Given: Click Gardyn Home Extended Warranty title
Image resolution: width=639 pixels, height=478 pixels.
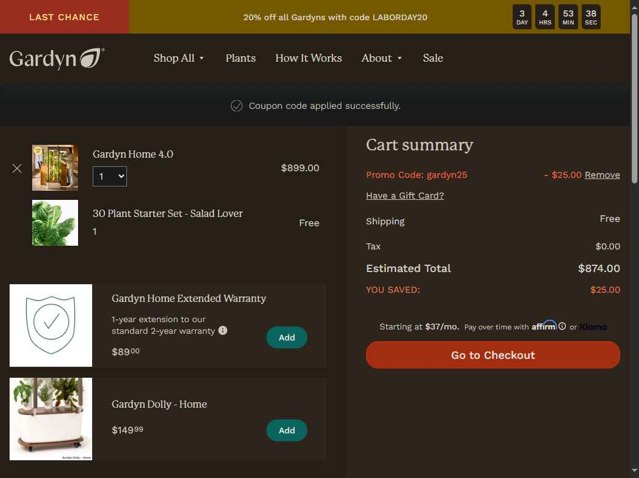Looking at the screenshot, I should [189, 298].
